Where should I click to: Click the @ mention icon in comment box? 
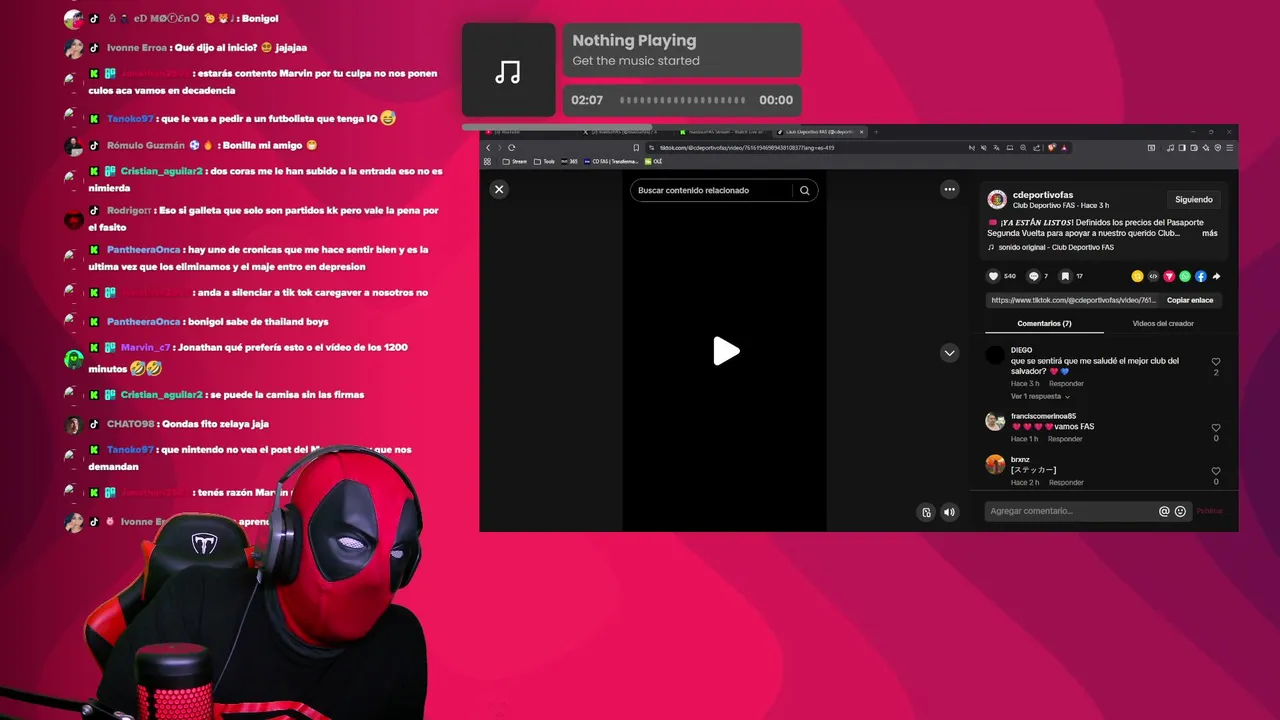point(1164,511)
